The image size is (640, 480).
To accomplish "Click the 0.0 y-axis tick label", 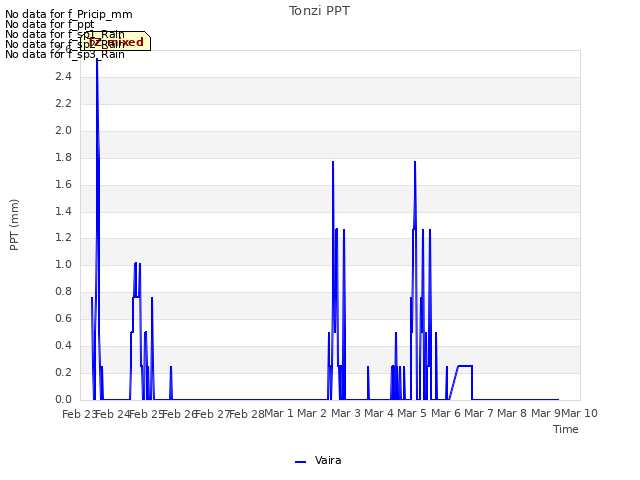I will click(63, 399).
